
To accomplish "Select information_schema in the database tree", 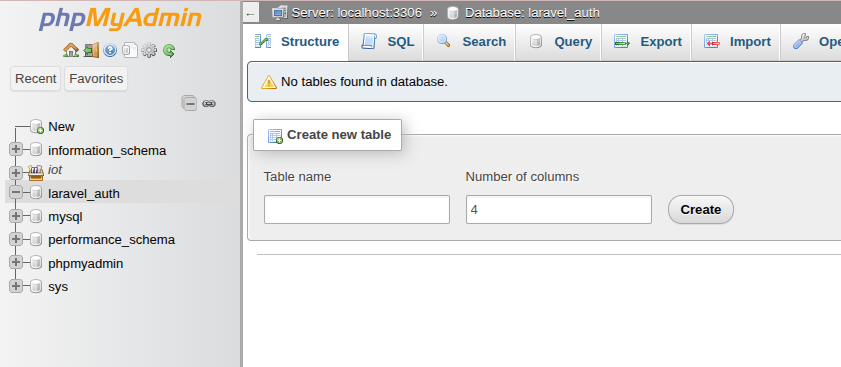I will pos(107,151).
